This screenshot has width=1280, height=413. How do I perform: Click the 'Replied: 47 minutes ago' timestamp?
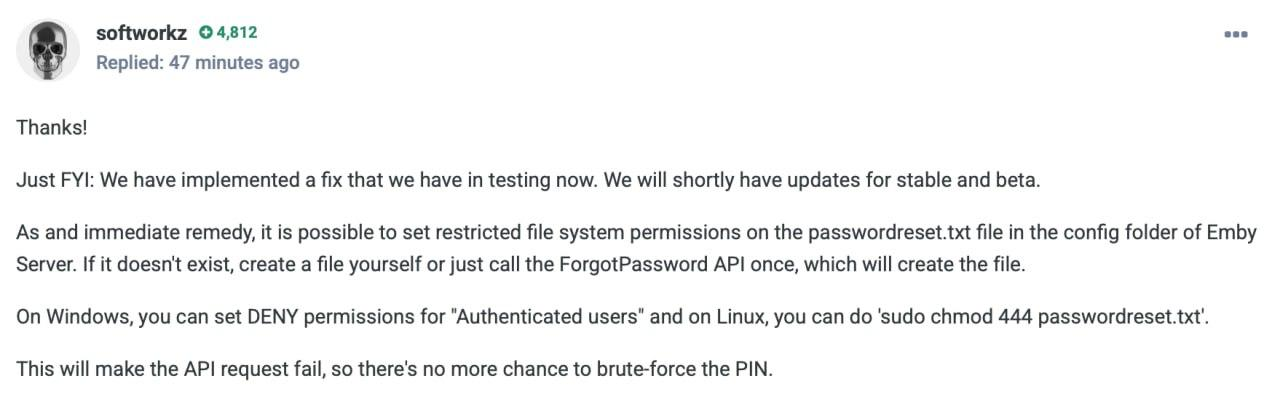[x=197, y=62]
